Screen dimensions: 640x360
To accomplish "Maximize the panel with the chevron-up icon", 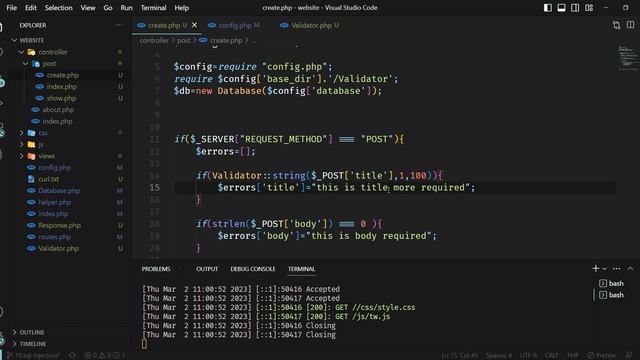I will point(631,269).
